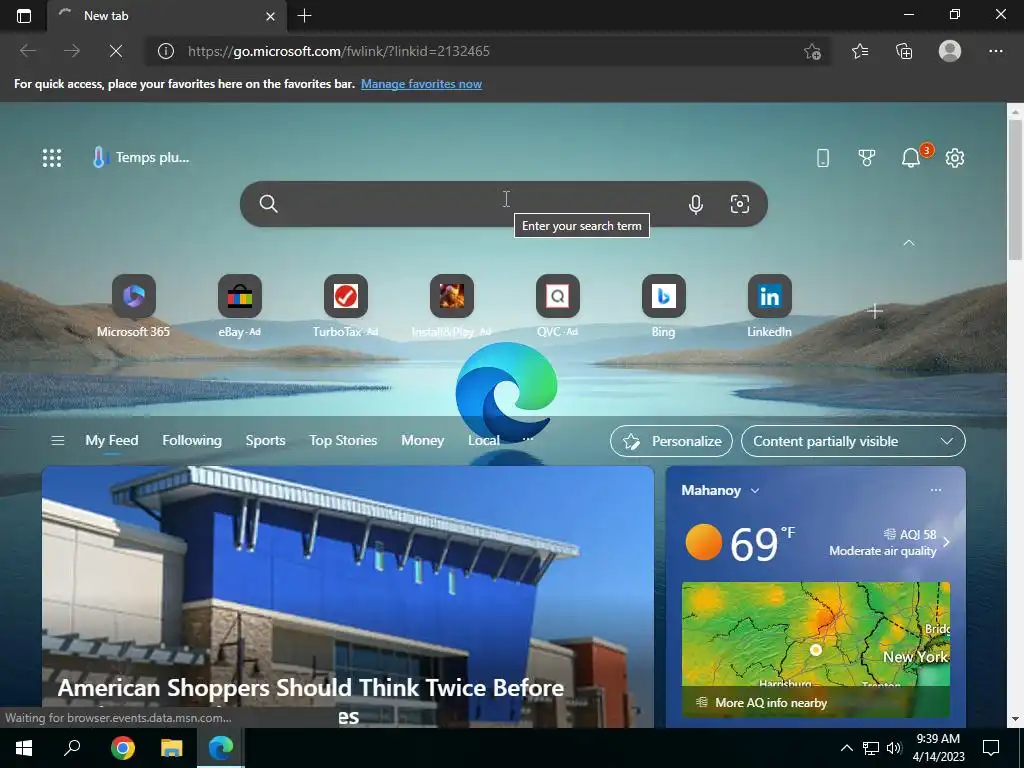Open the Action Center notifications
The width and height of the screenshot is (1024, 768).
[991, 748]
